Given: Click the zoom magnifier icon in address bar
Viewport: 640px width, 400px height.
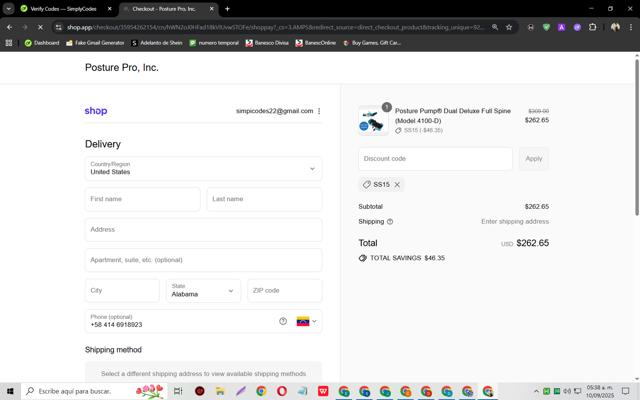Looking at the screenshot, I should tap(495, 27).
